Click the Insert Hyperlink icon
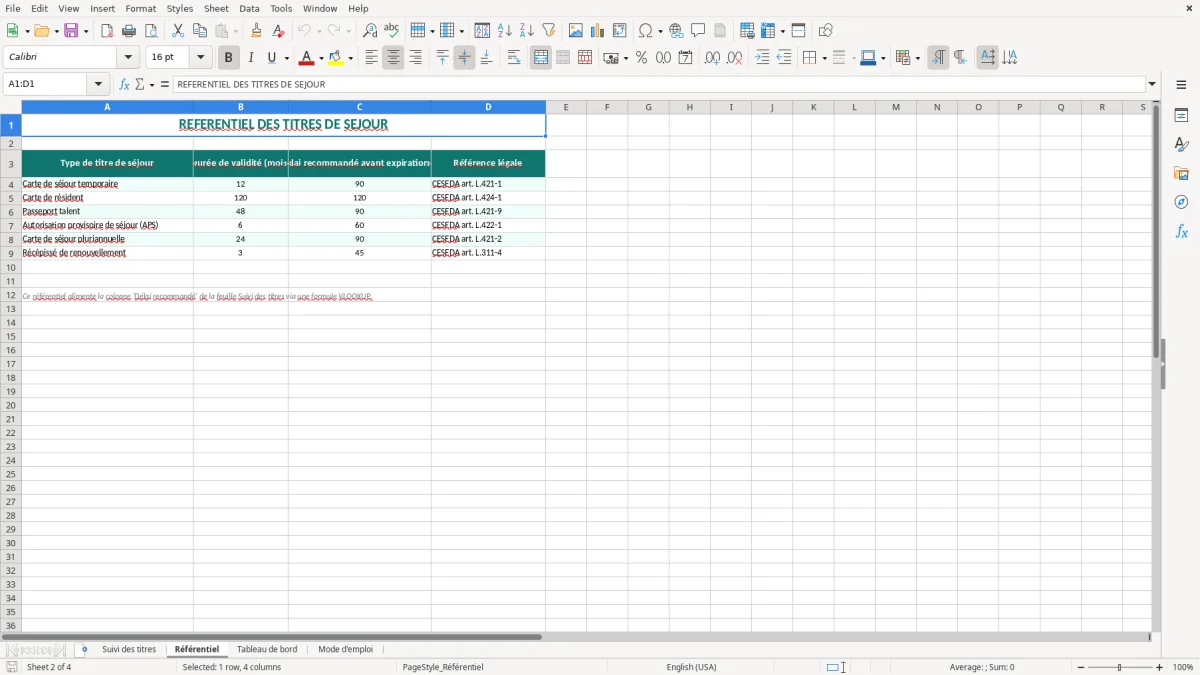 [x=676, y=31]
